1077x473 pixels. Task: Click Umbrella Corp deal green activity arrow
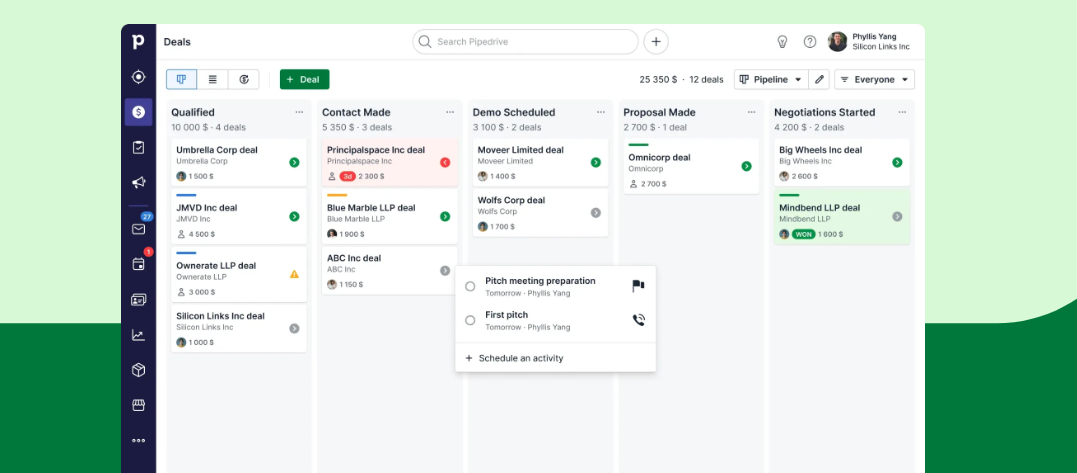coord(294,163)
